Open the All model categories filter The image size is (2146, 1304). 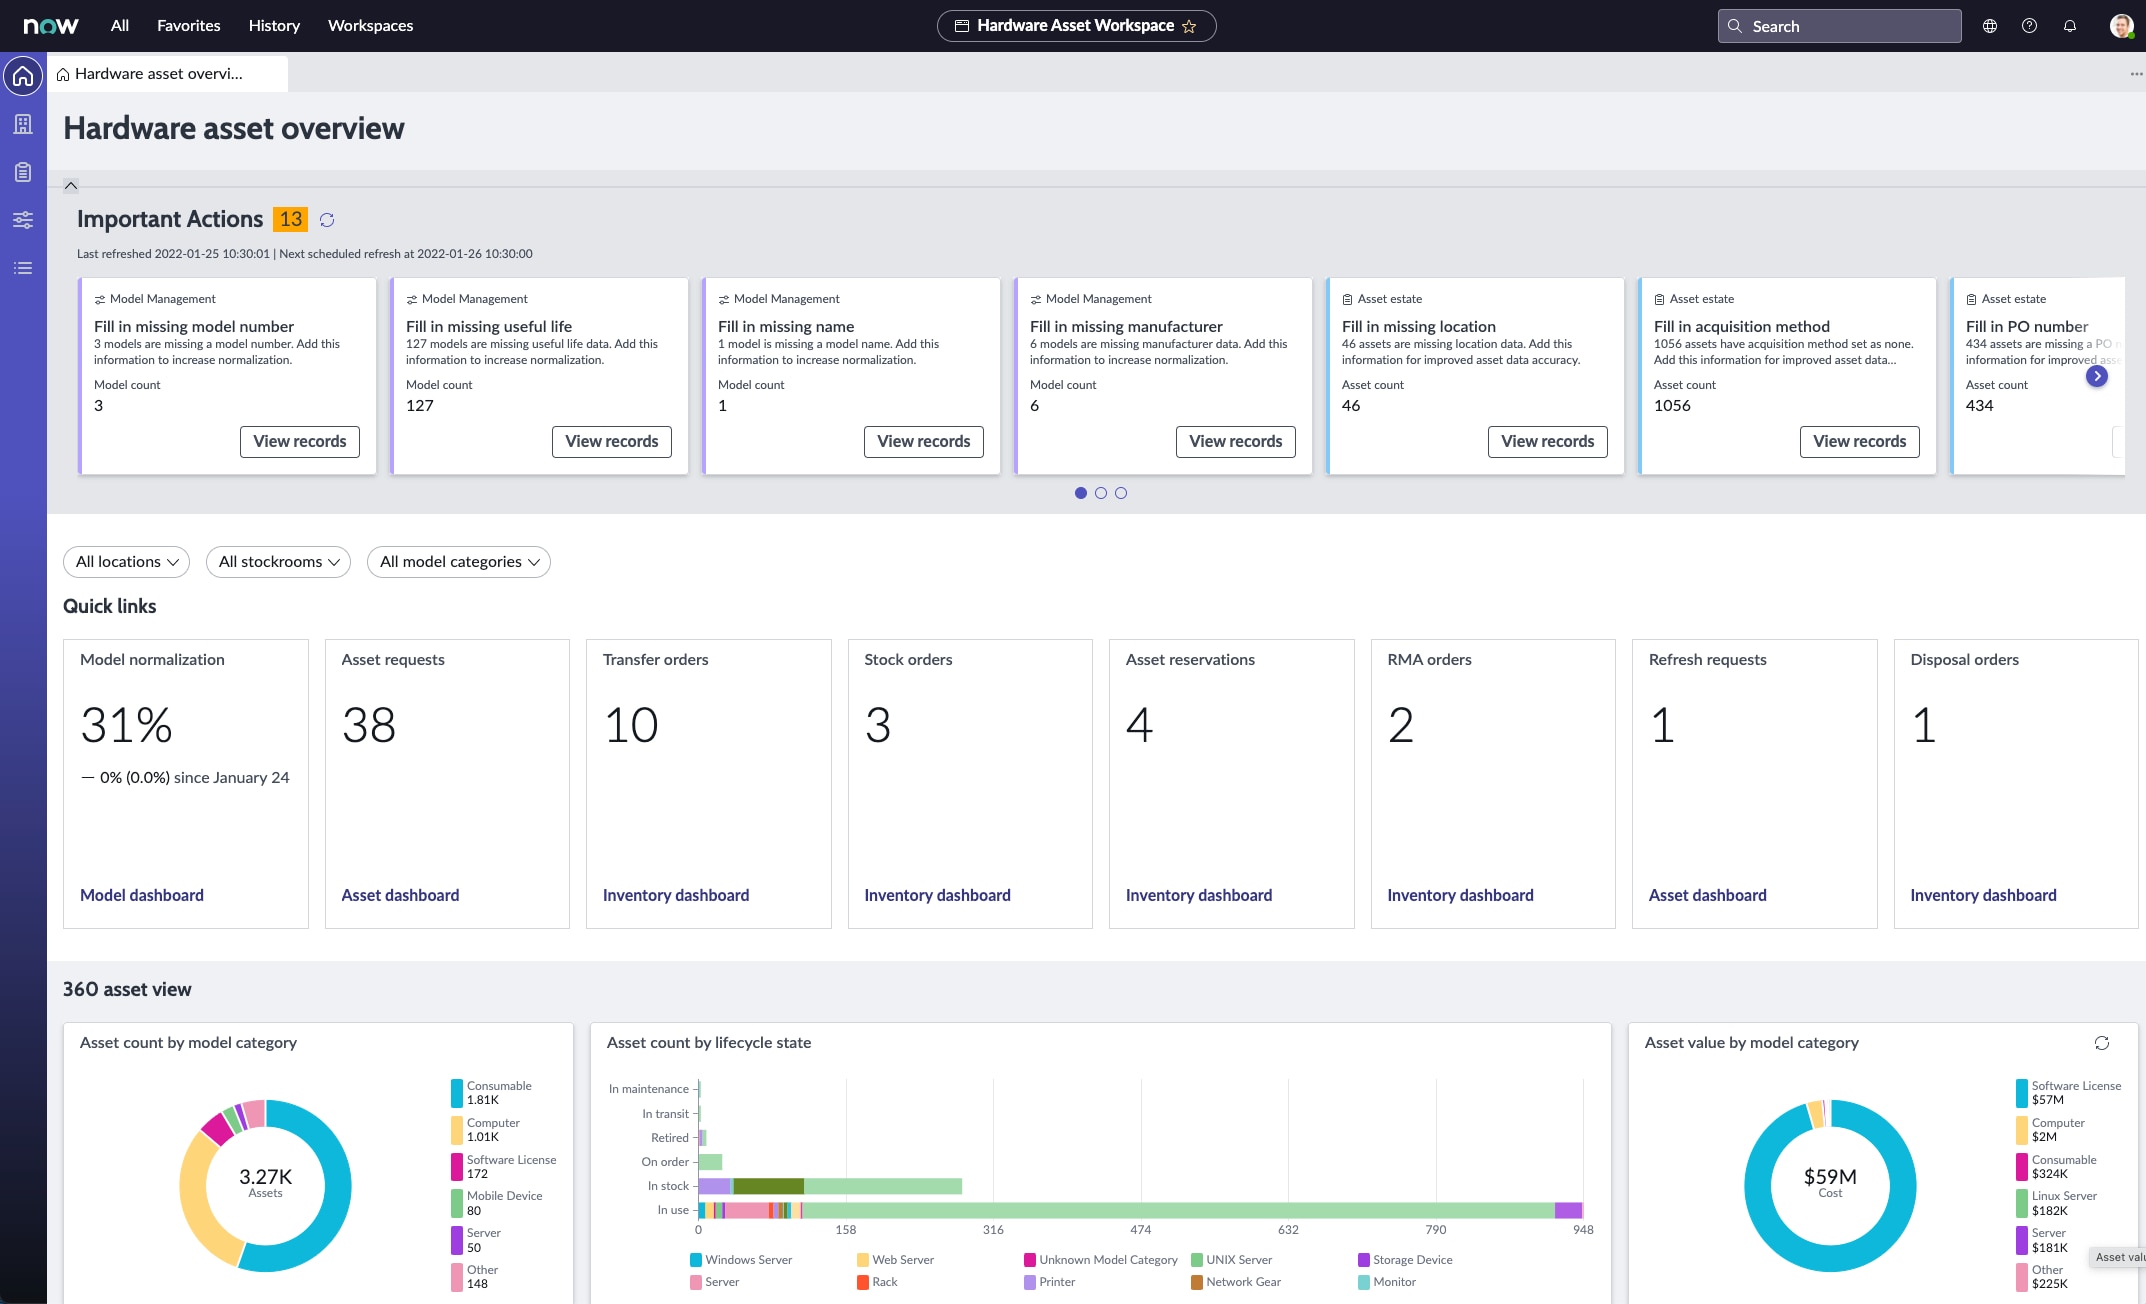[x=459, y=562]
